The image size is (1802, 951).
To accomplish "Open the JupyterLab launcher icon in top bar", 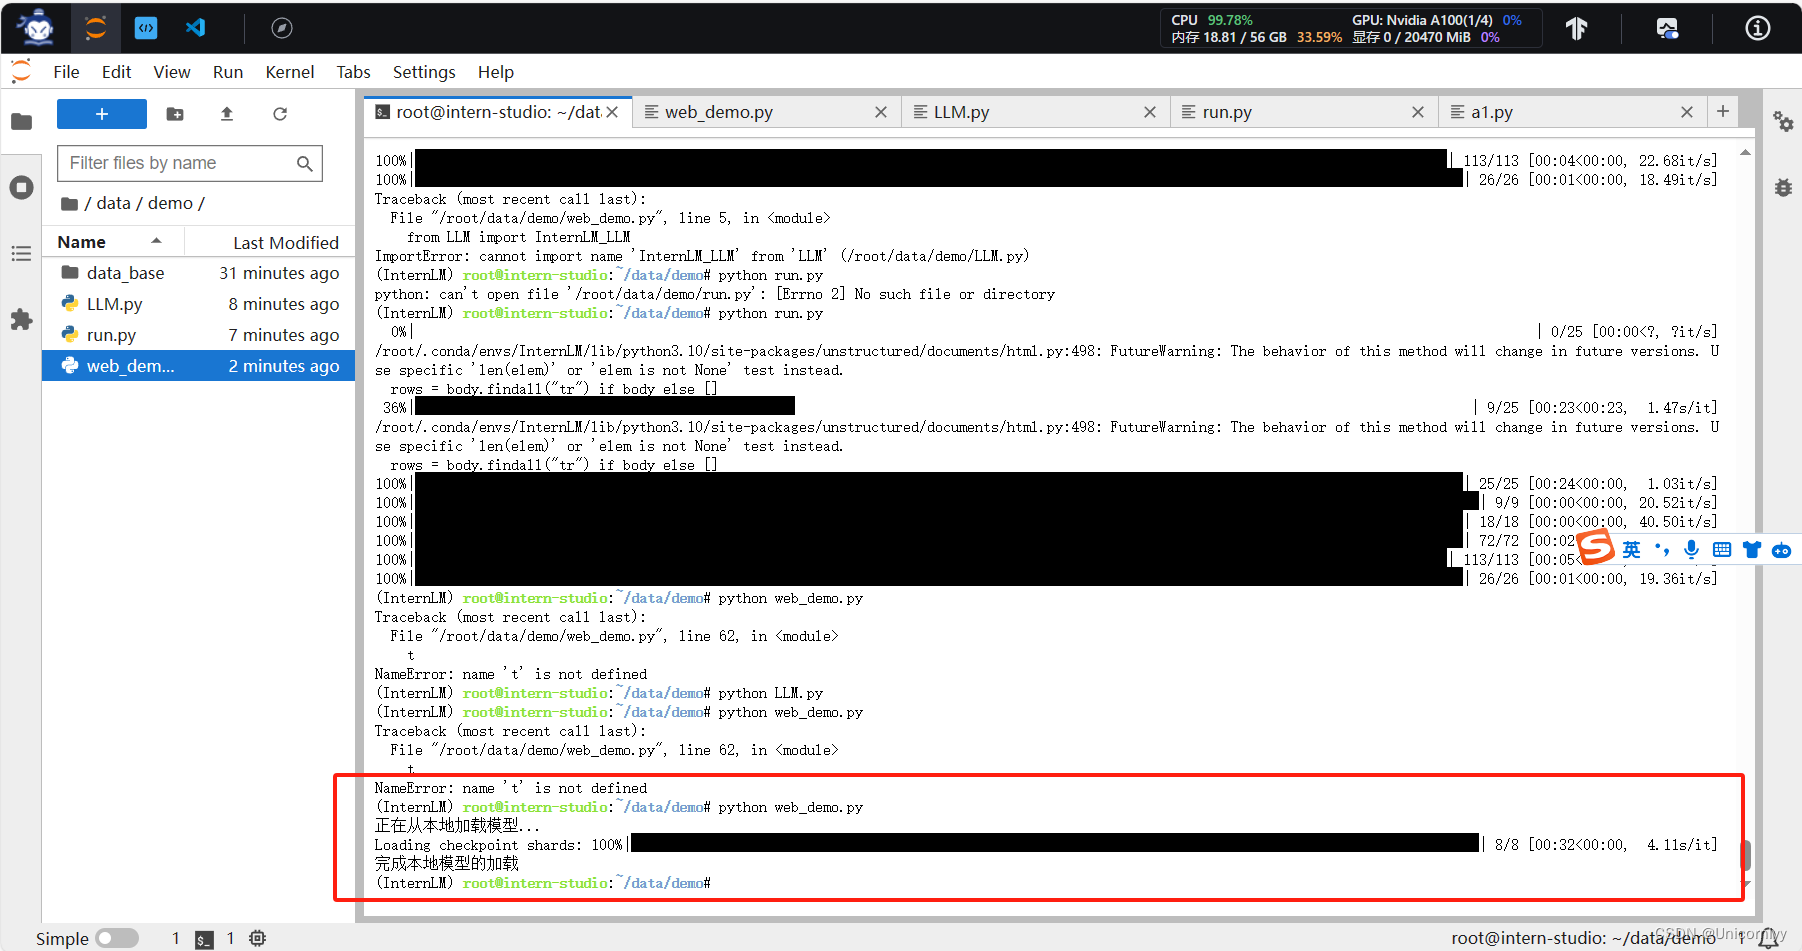I will (96, 28).
